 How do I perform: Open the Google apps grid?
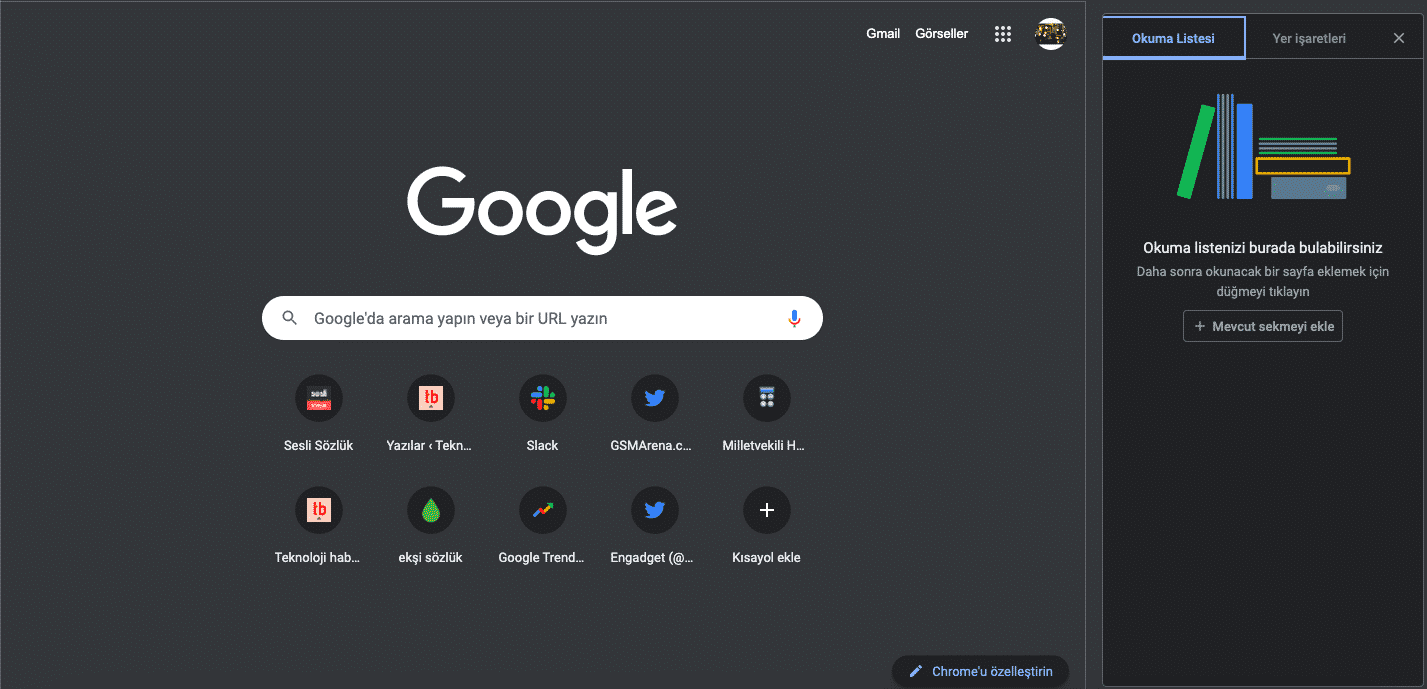click(x=1003, y=34)
